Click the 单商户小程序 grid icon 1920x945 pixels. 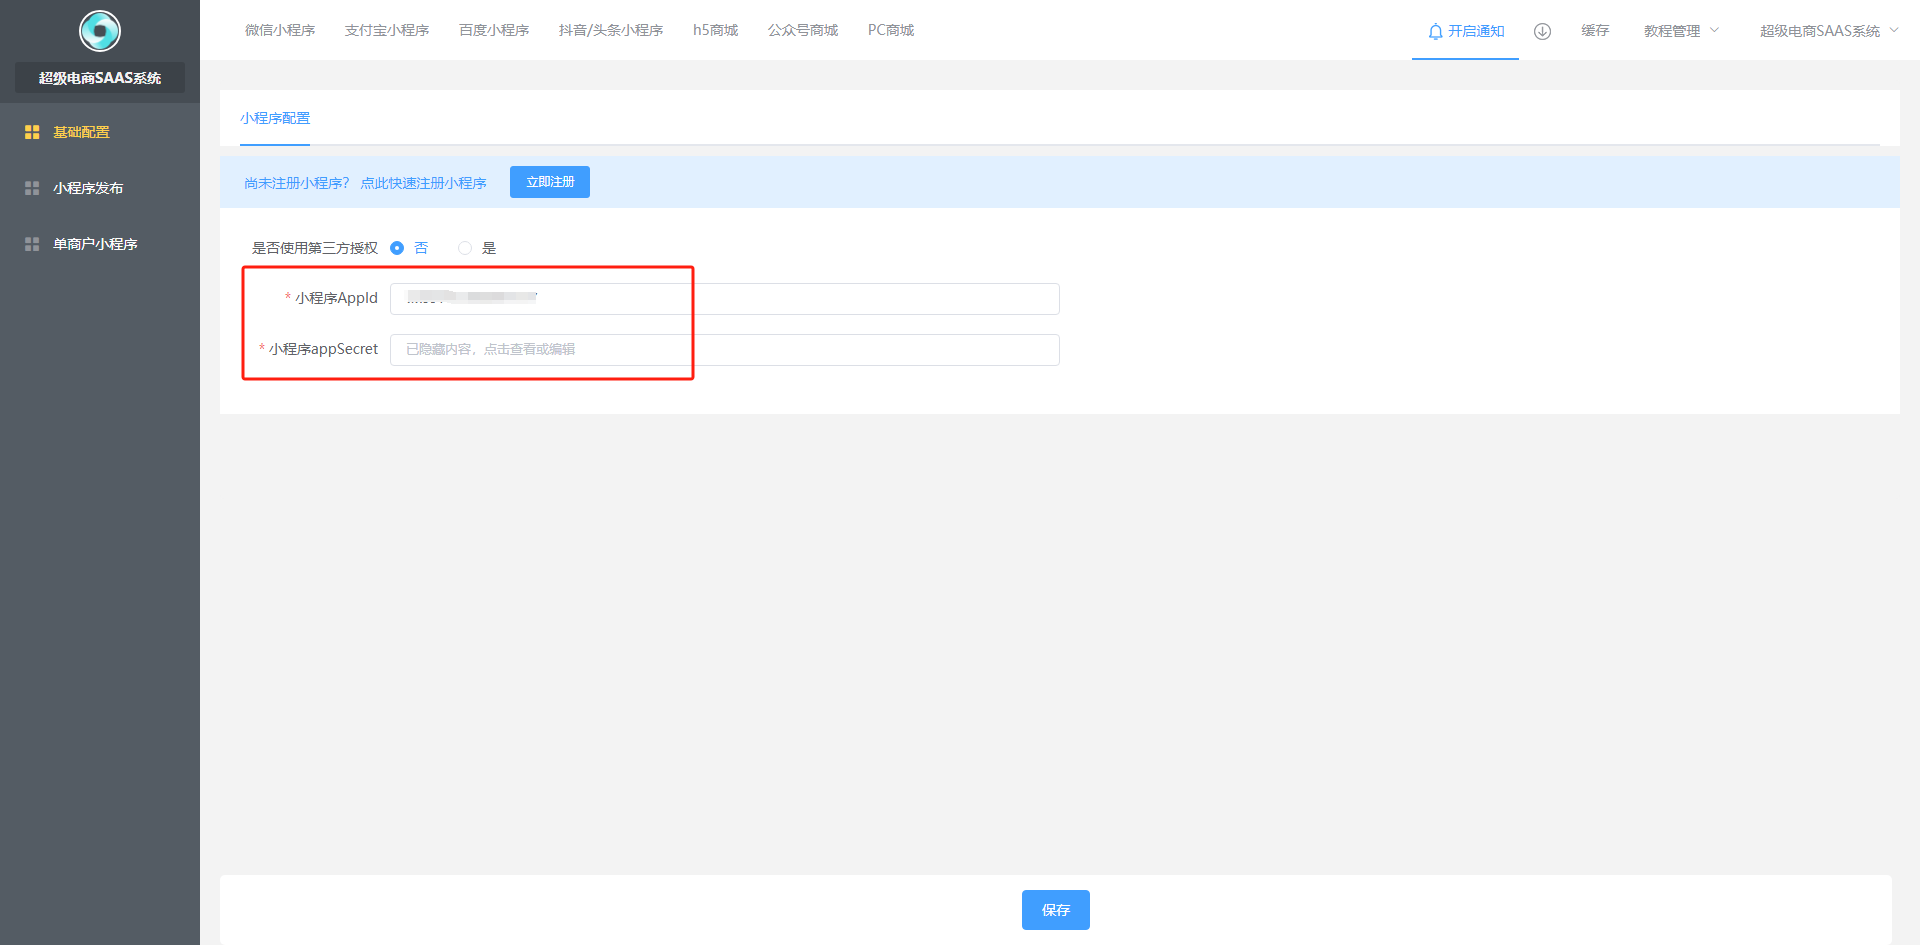click(32, 244)
